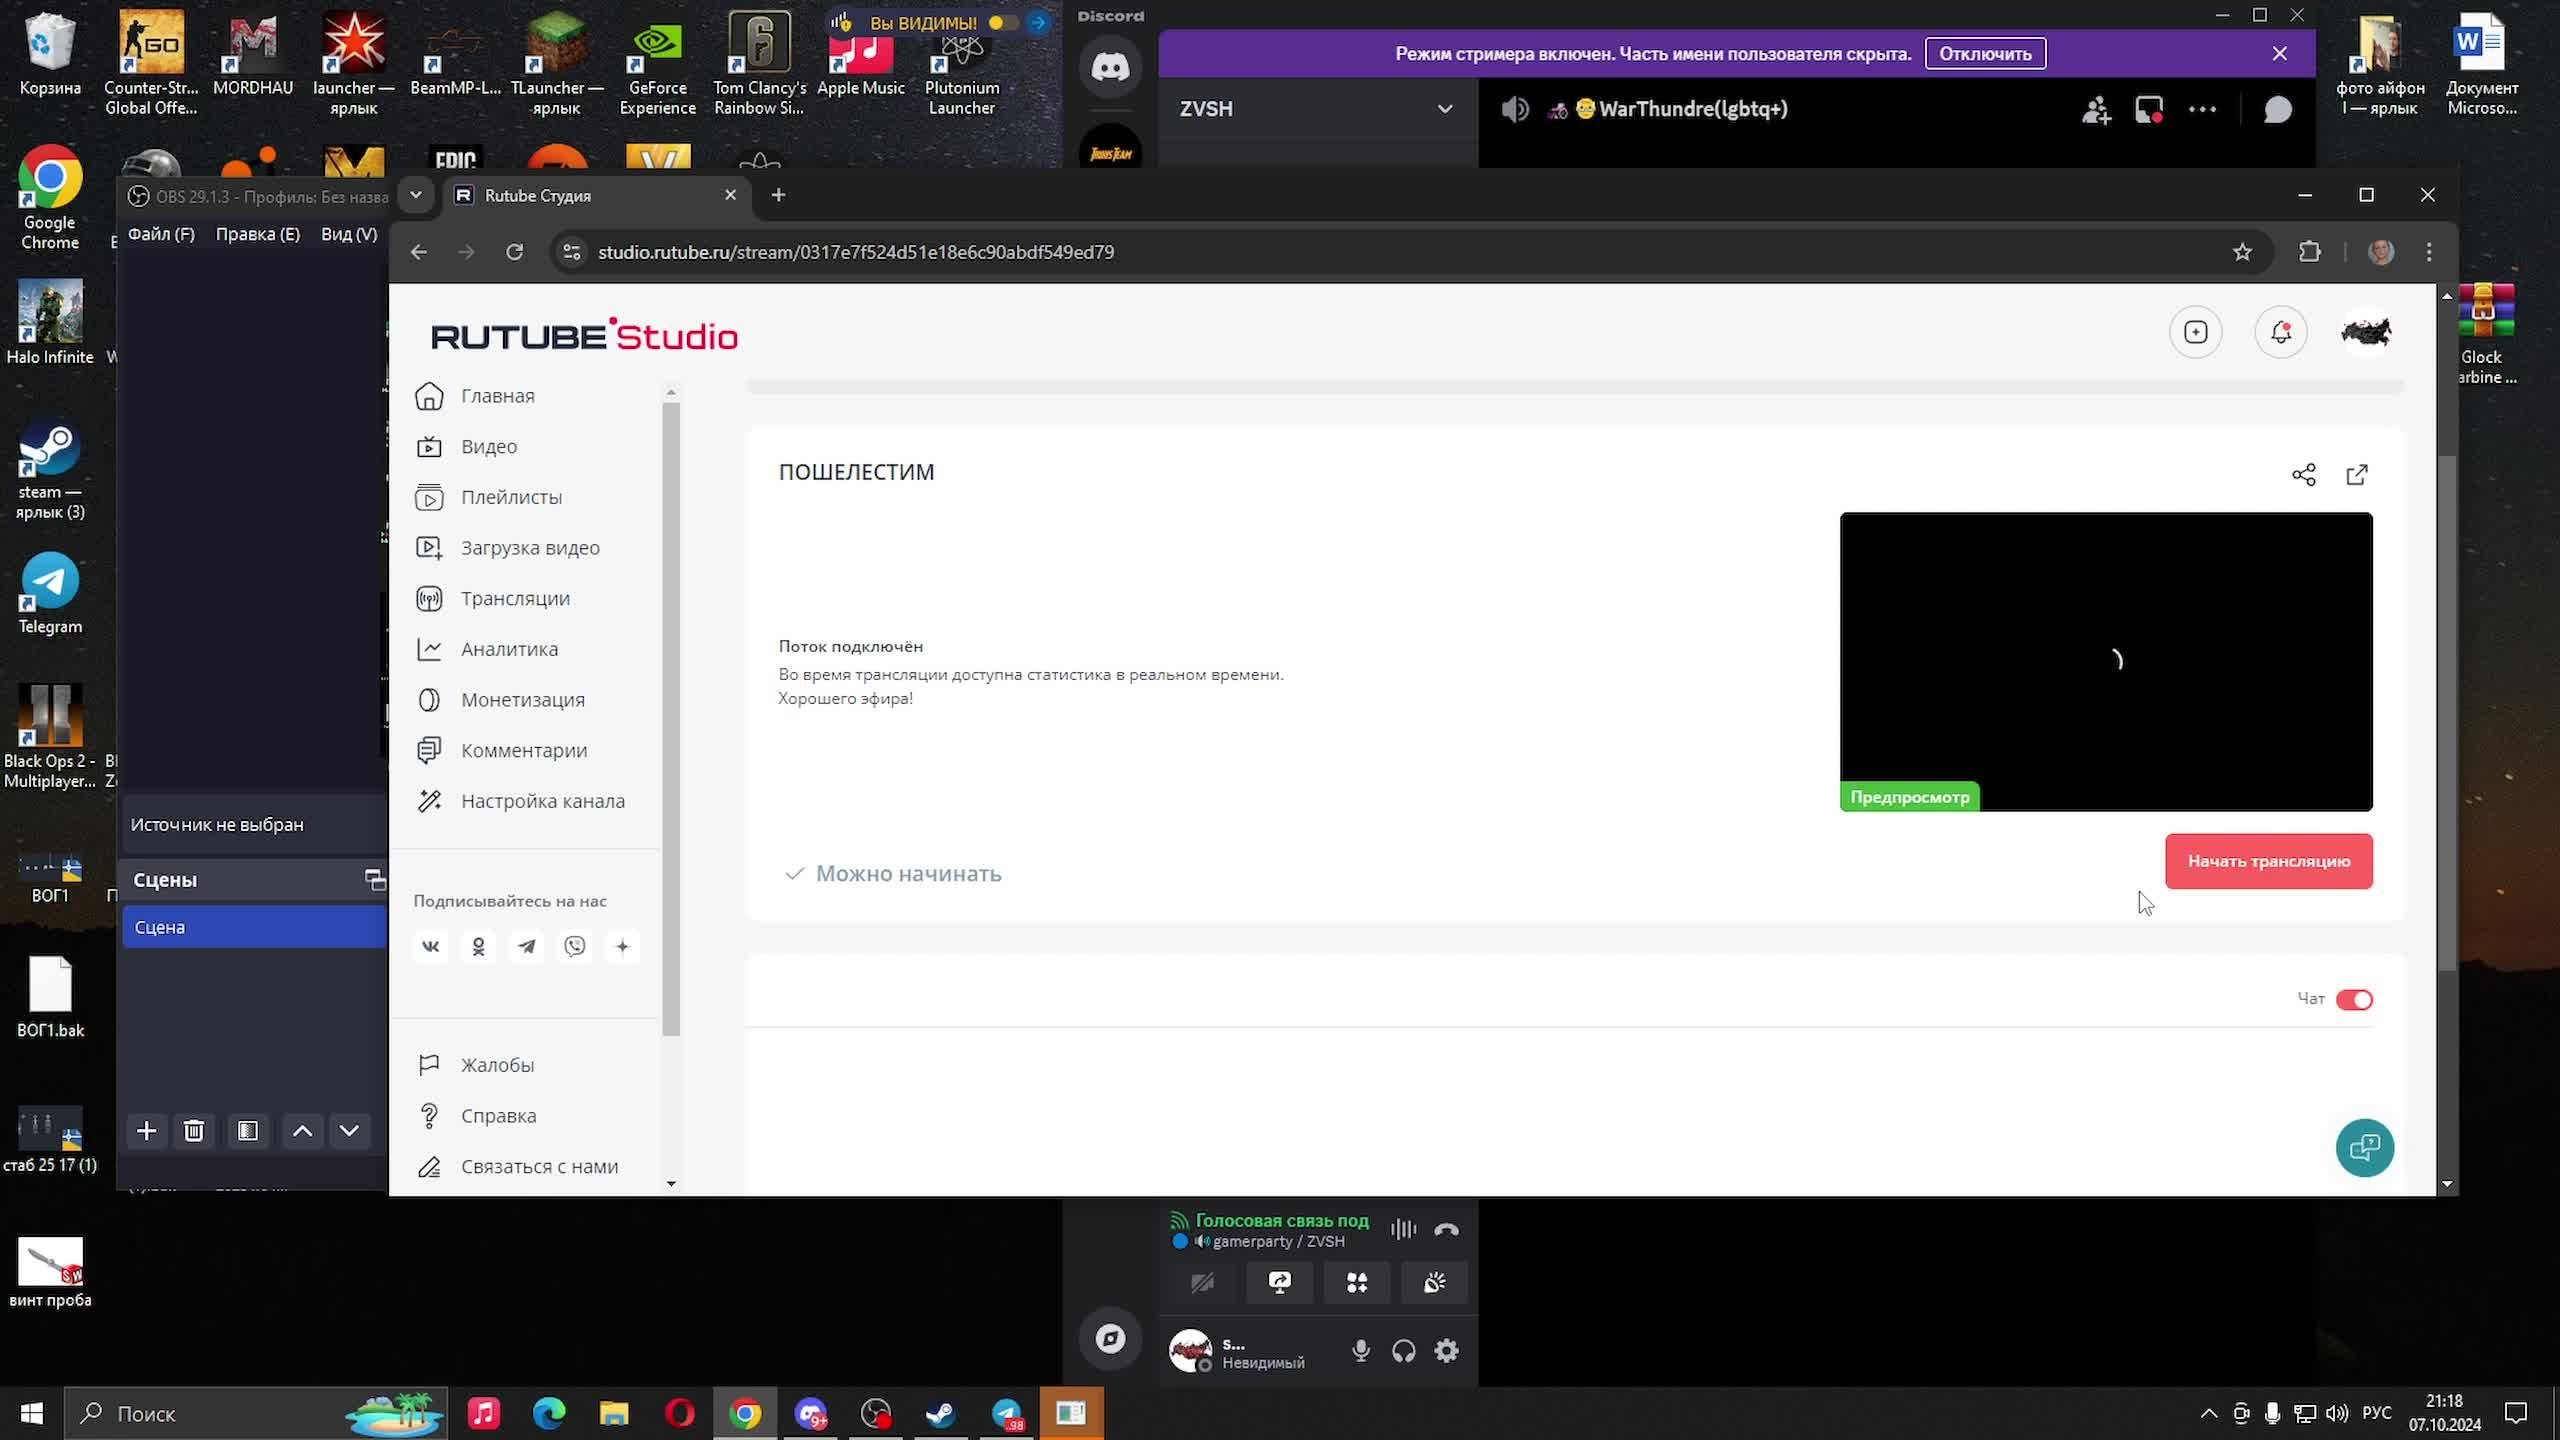This screenshot has height=1440, width=2560.
Task: Expand the ZVSH server dropdown in Discord
Action: (x=1444, y=109)
